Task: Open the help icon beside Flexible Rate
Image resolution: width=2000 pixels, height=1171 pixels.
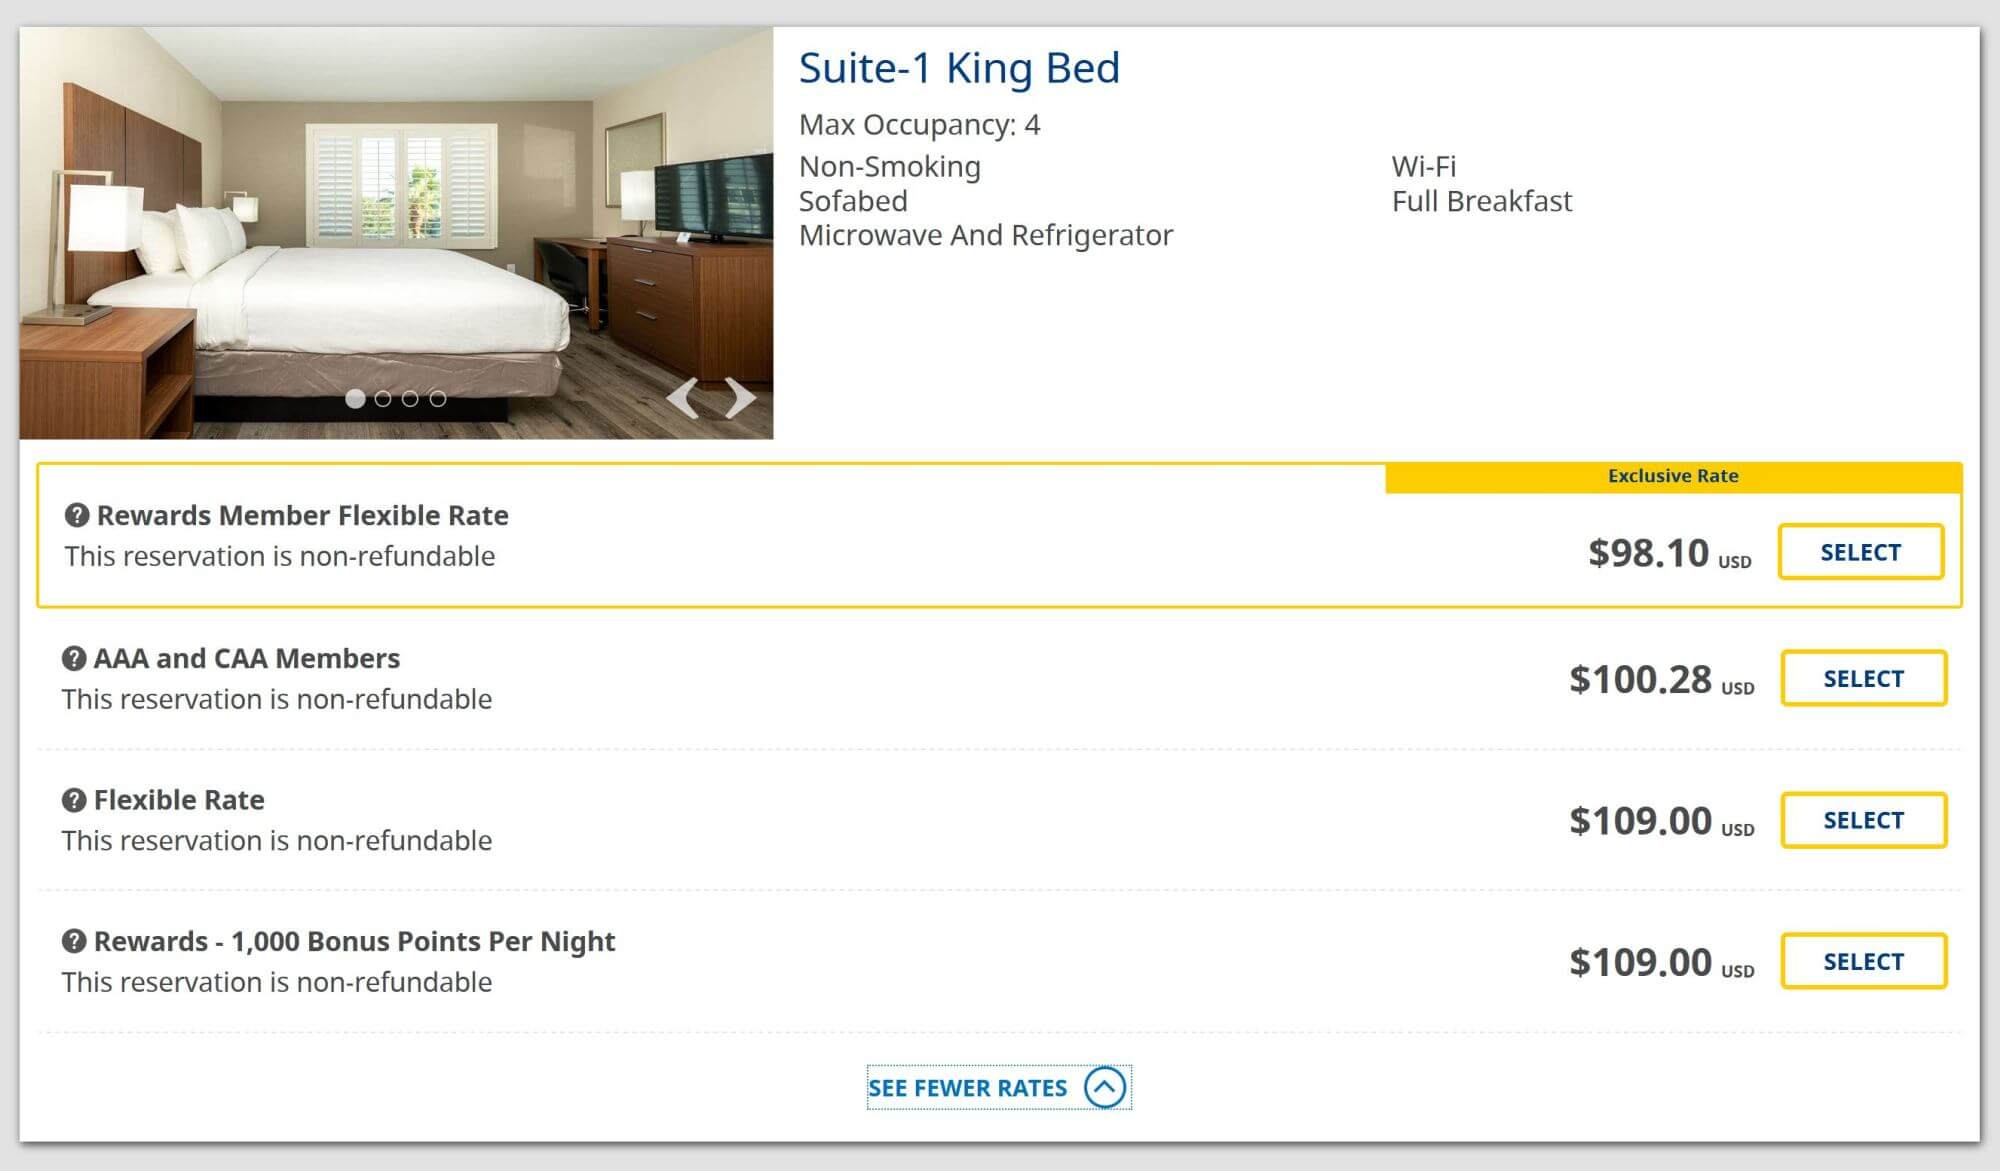Action: pyautogui.click(x=74, y=800)
